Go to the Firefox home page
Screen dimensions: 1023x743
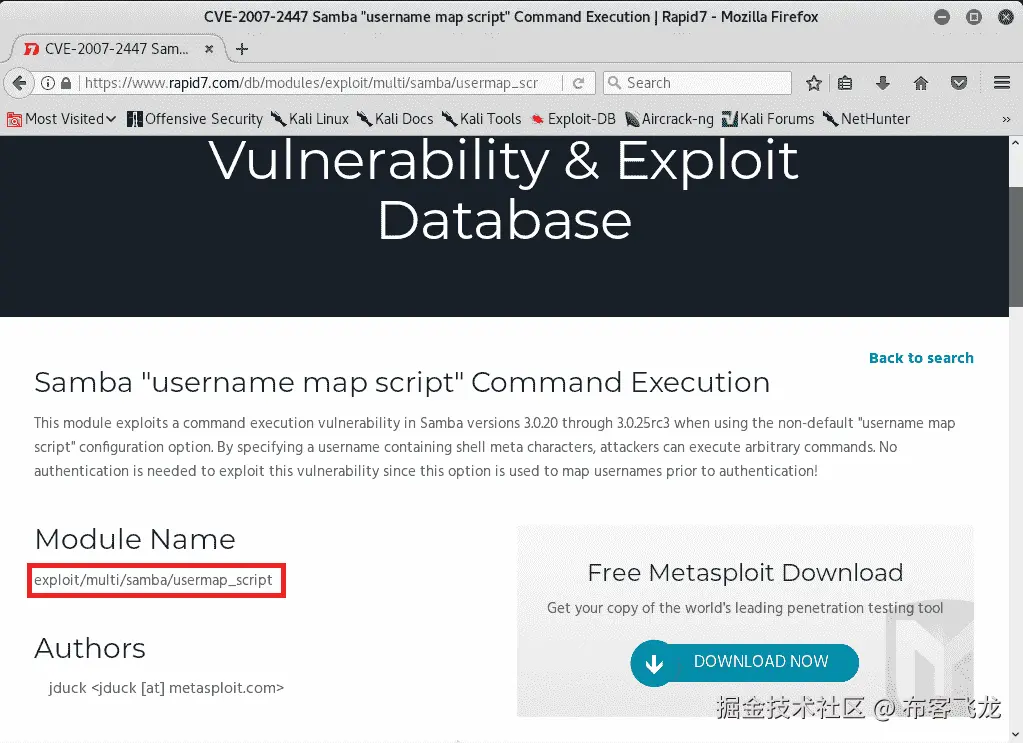point(921,83)
